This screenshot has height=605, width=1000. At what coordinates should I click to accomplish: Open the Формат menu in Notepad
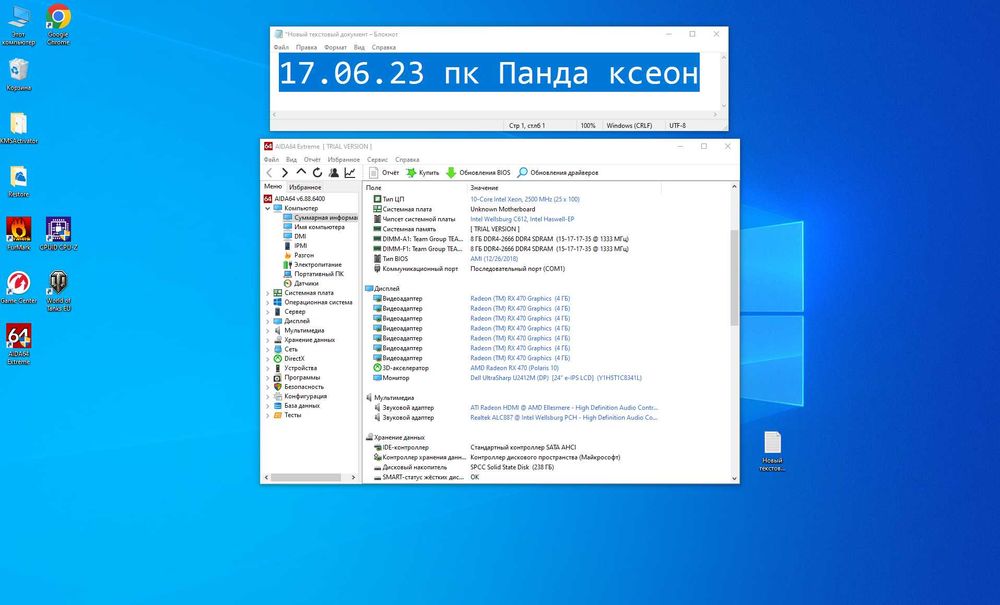click(335, 47)
